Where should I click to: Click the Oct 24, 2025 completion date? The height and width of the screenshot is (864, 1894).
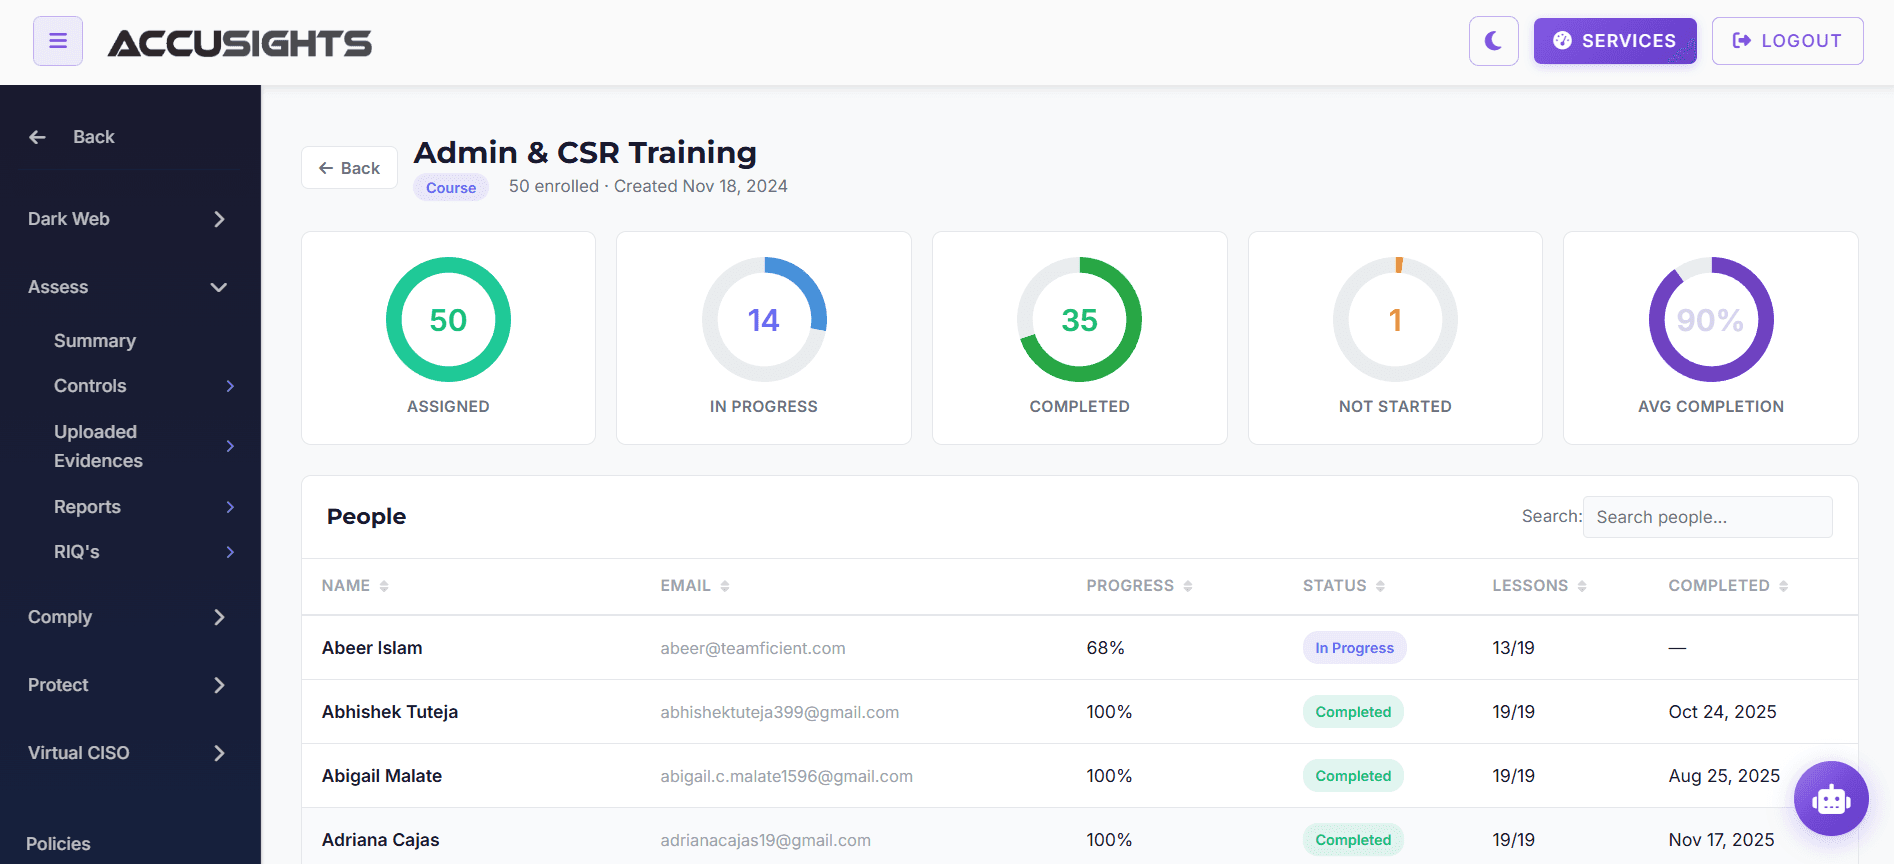click(1722, 712)
